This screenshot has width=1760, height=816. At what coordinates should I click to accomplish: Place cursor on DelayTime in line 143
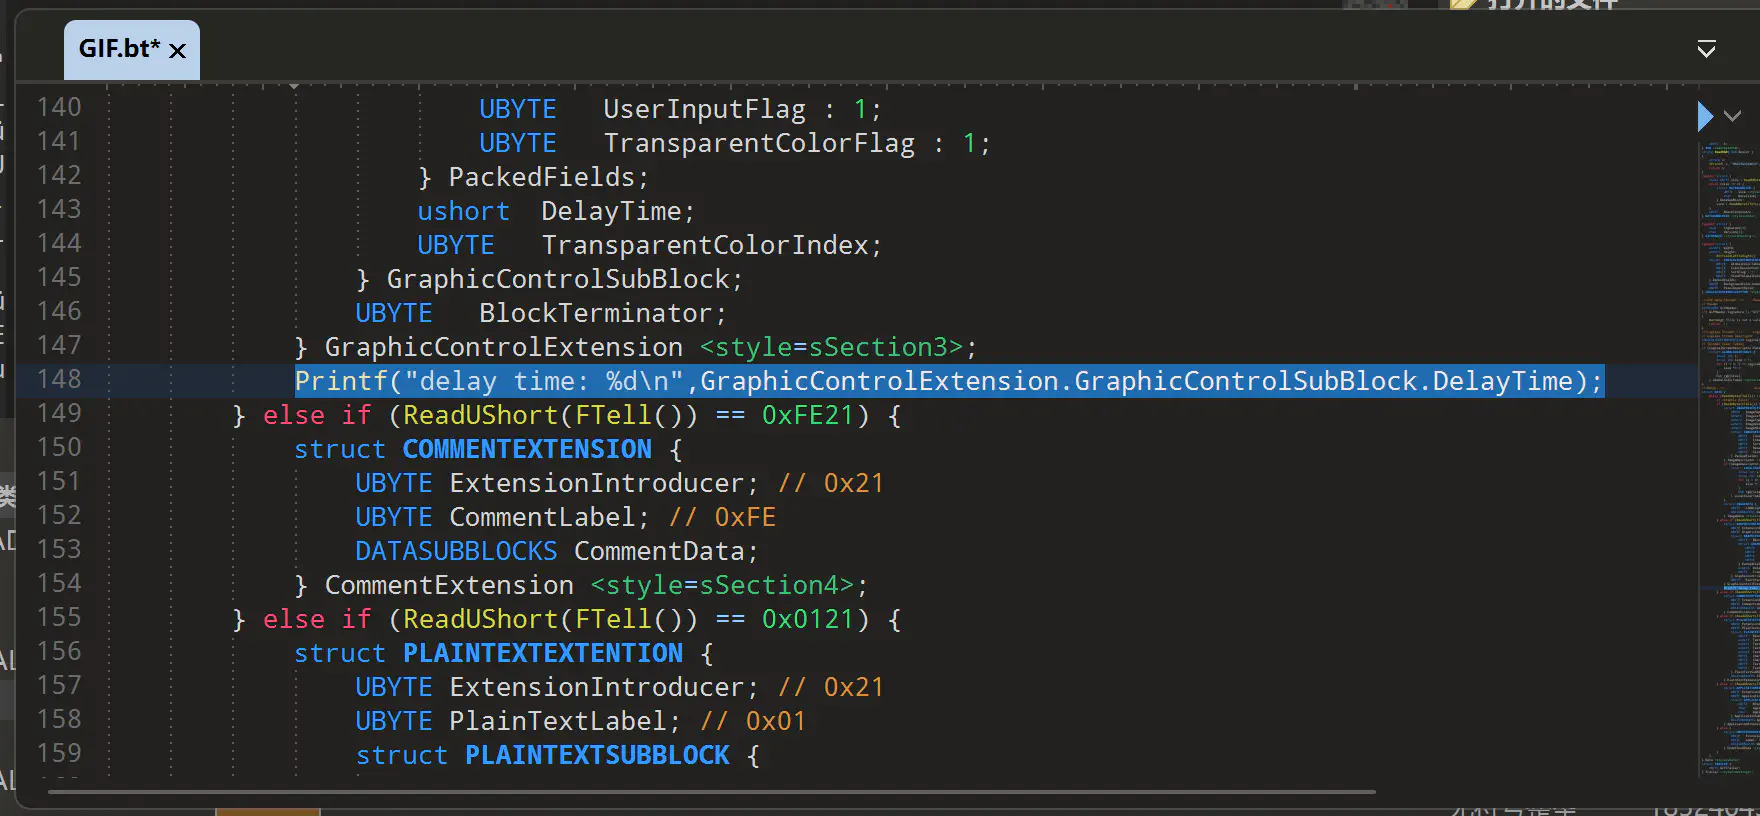tap(610, 212)
